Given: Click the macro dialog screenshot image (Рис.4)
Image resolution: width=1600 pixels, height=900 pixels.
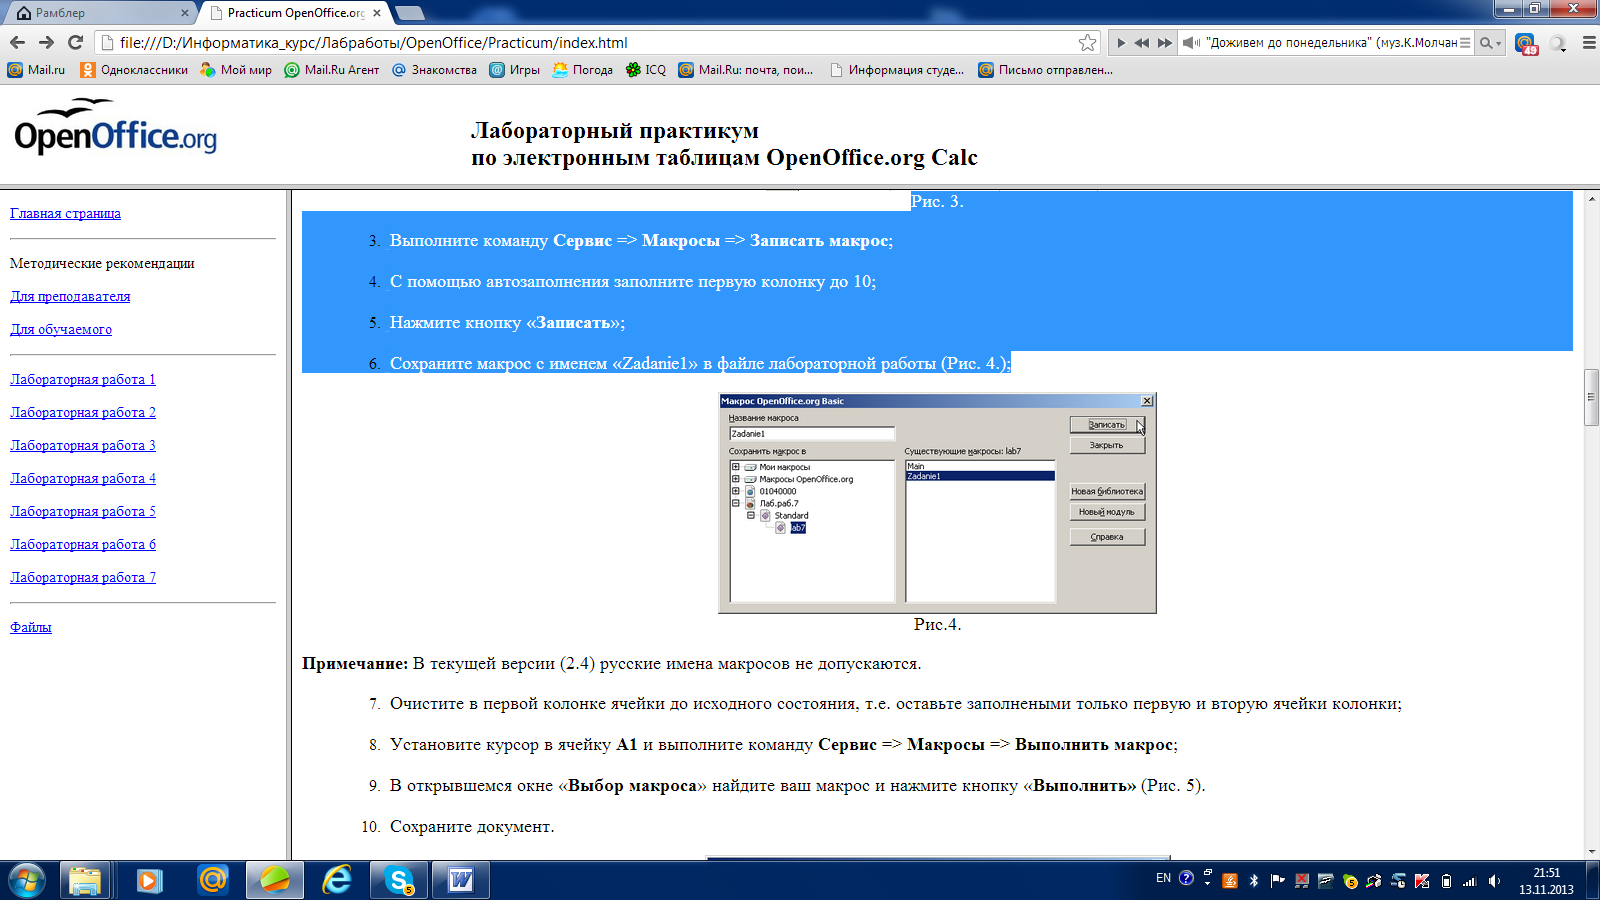Looking at the screenshot, I should point(937,503).
